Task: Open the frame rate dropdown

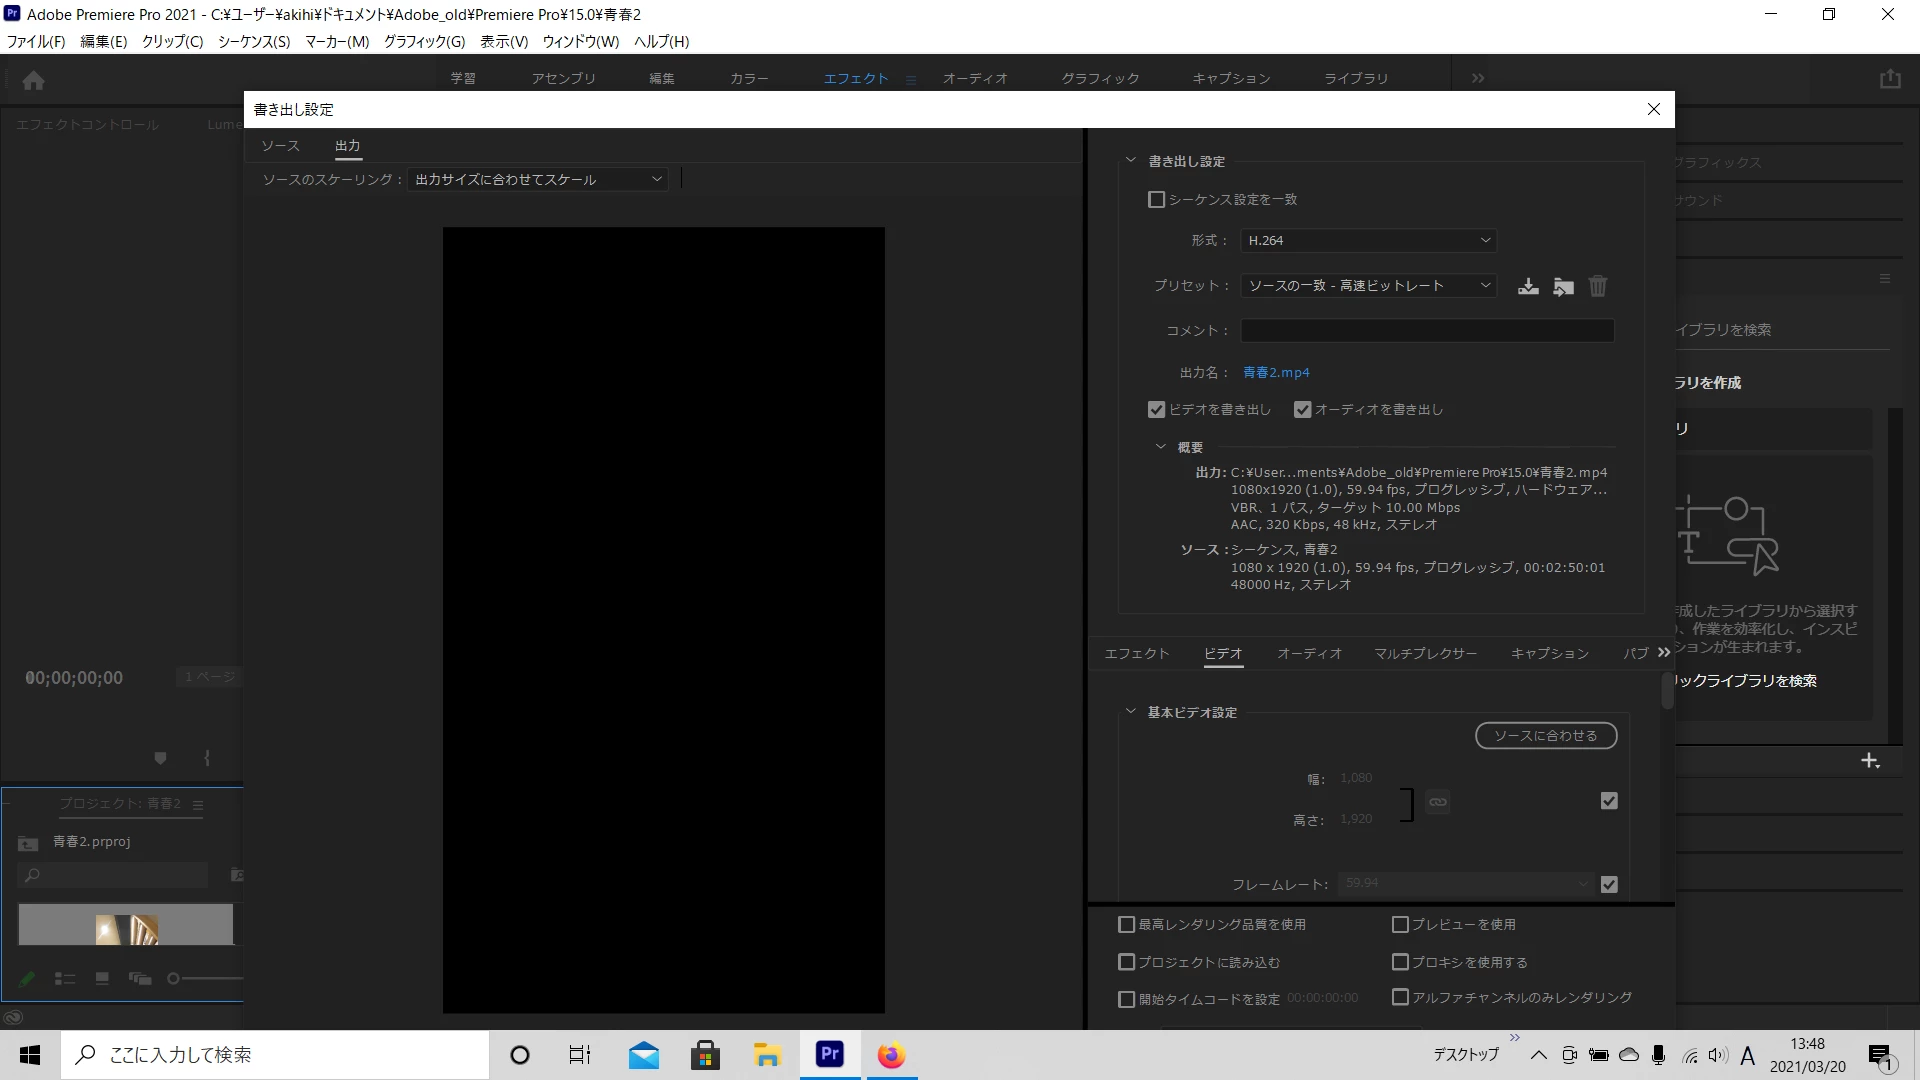Action: pyautogui.click(x=1465, y=883)
